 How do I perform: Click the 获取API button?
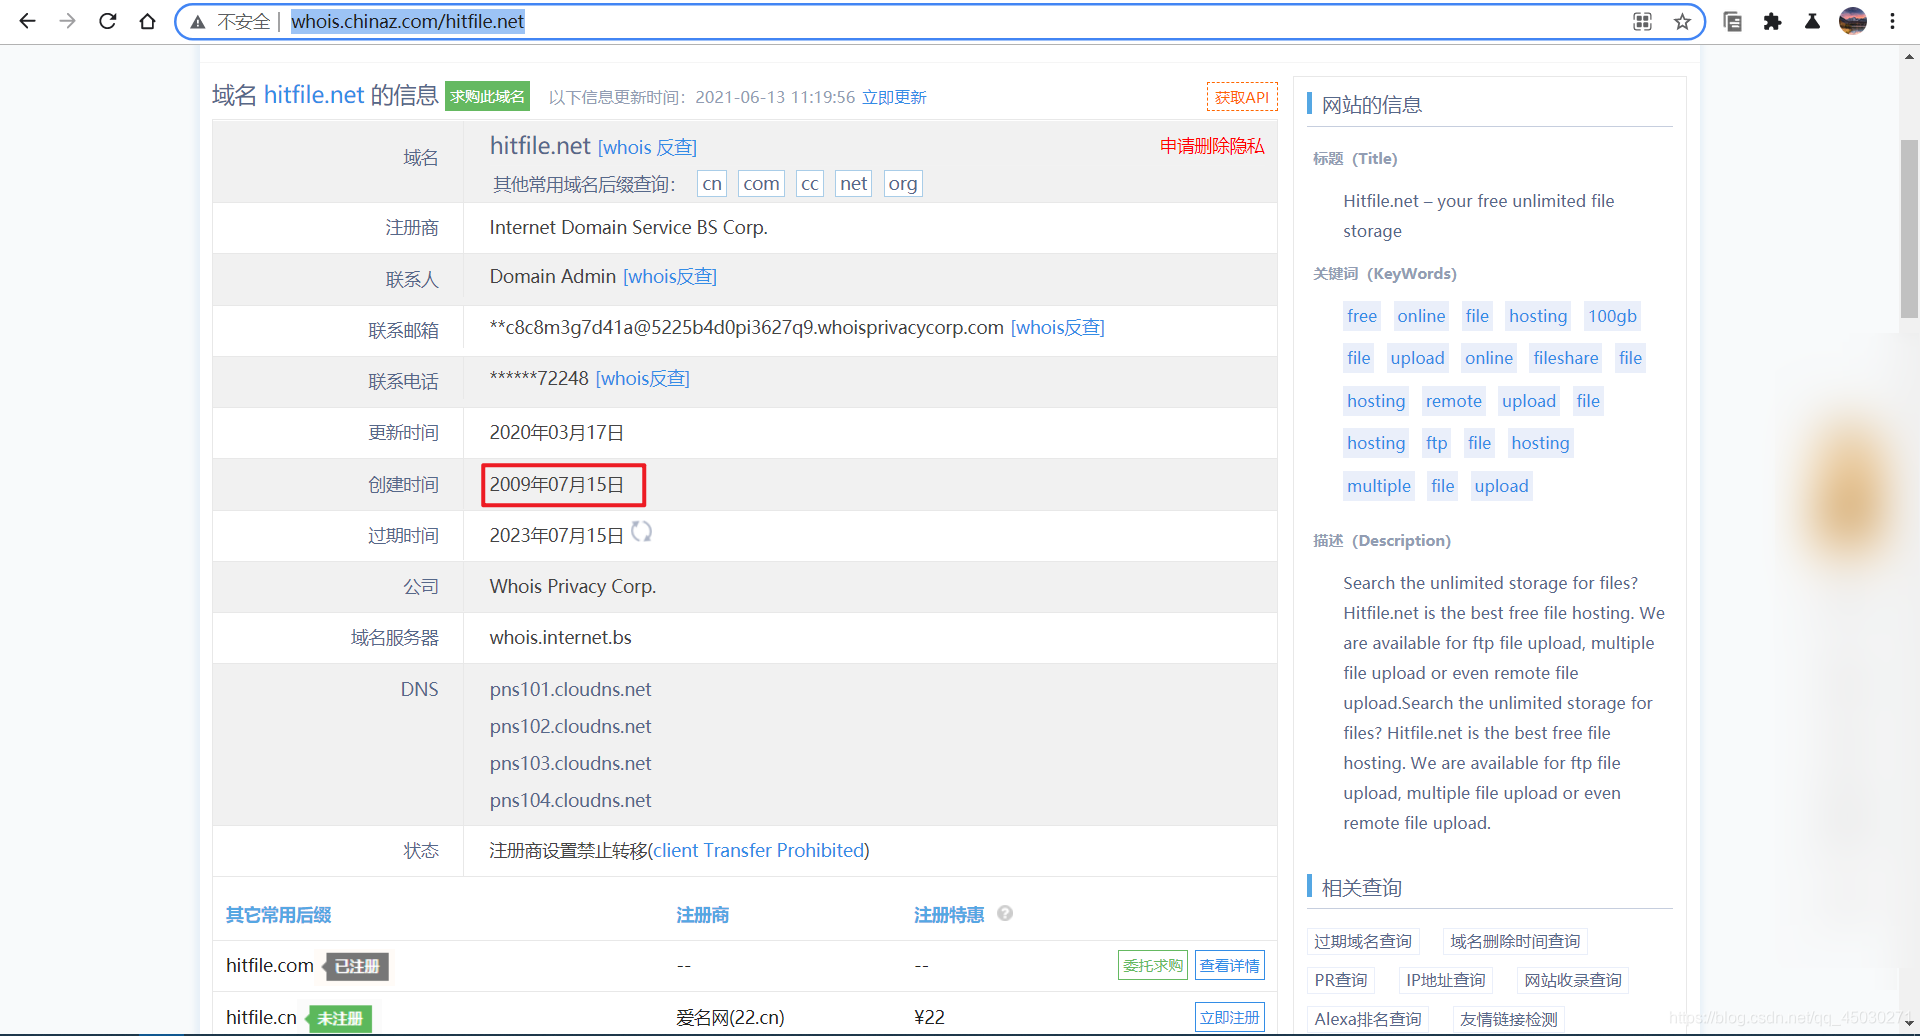tap(1242, 97)
